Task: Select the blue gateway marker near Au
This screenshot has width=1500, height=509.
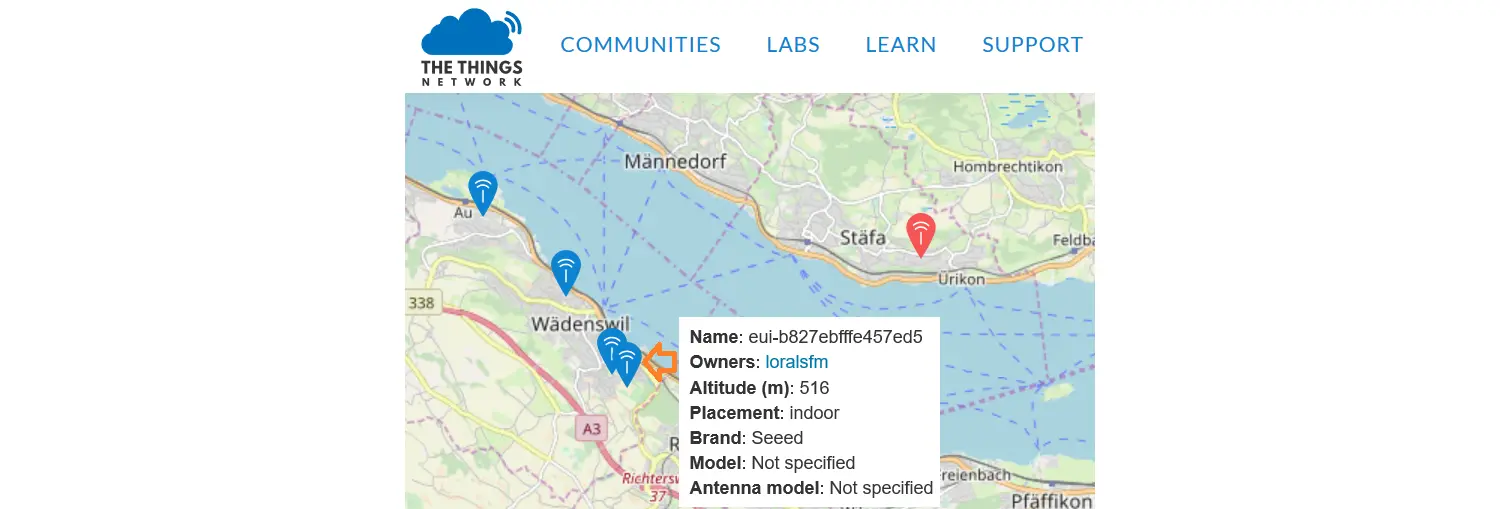Action: pyautogui.click(x=483, y=191)
